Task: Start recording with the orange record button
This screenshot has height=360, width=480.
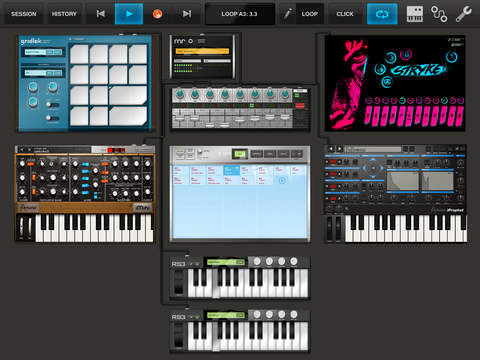Action: 157,14
